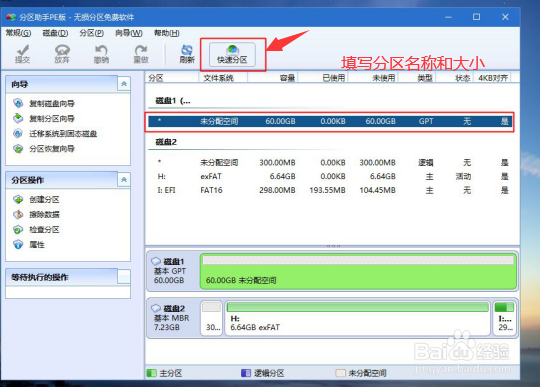The image size is (540, 387).
Task: Click the 复制分区向导 icon
Action: pyautogui.click(x=18, y=118)
